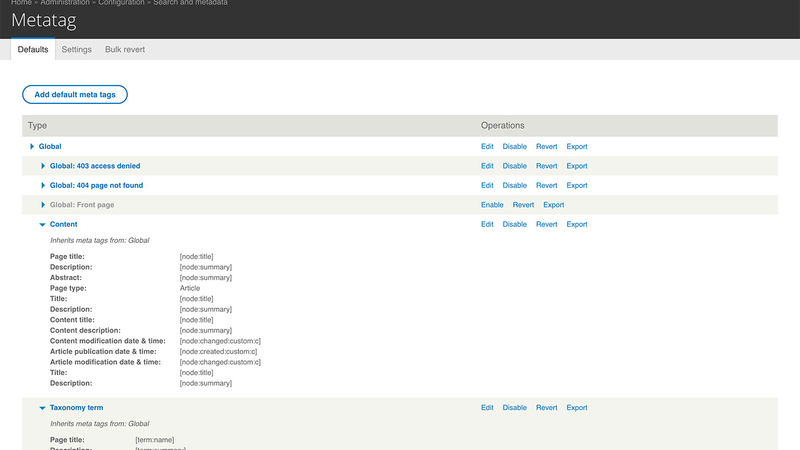This screenshot has width=800, height=450.
Task: Revert Global: 404 page not found
Action: point(546,185)
